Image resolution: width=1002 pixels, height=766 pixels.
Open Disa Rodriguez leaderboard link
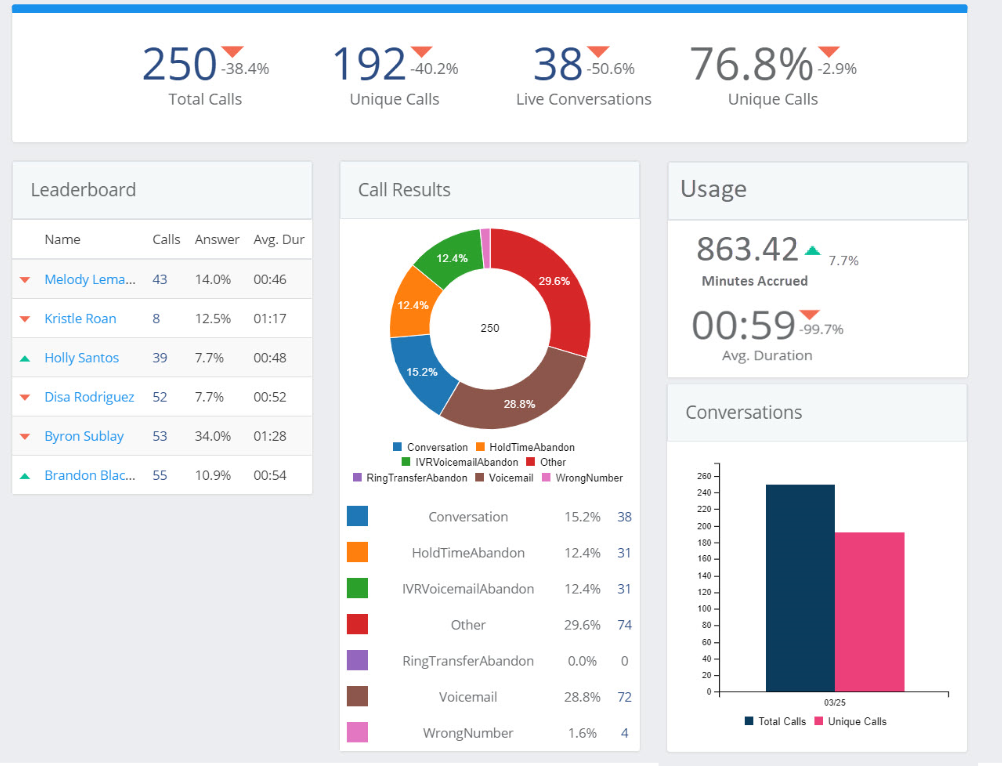coord(89,397)
